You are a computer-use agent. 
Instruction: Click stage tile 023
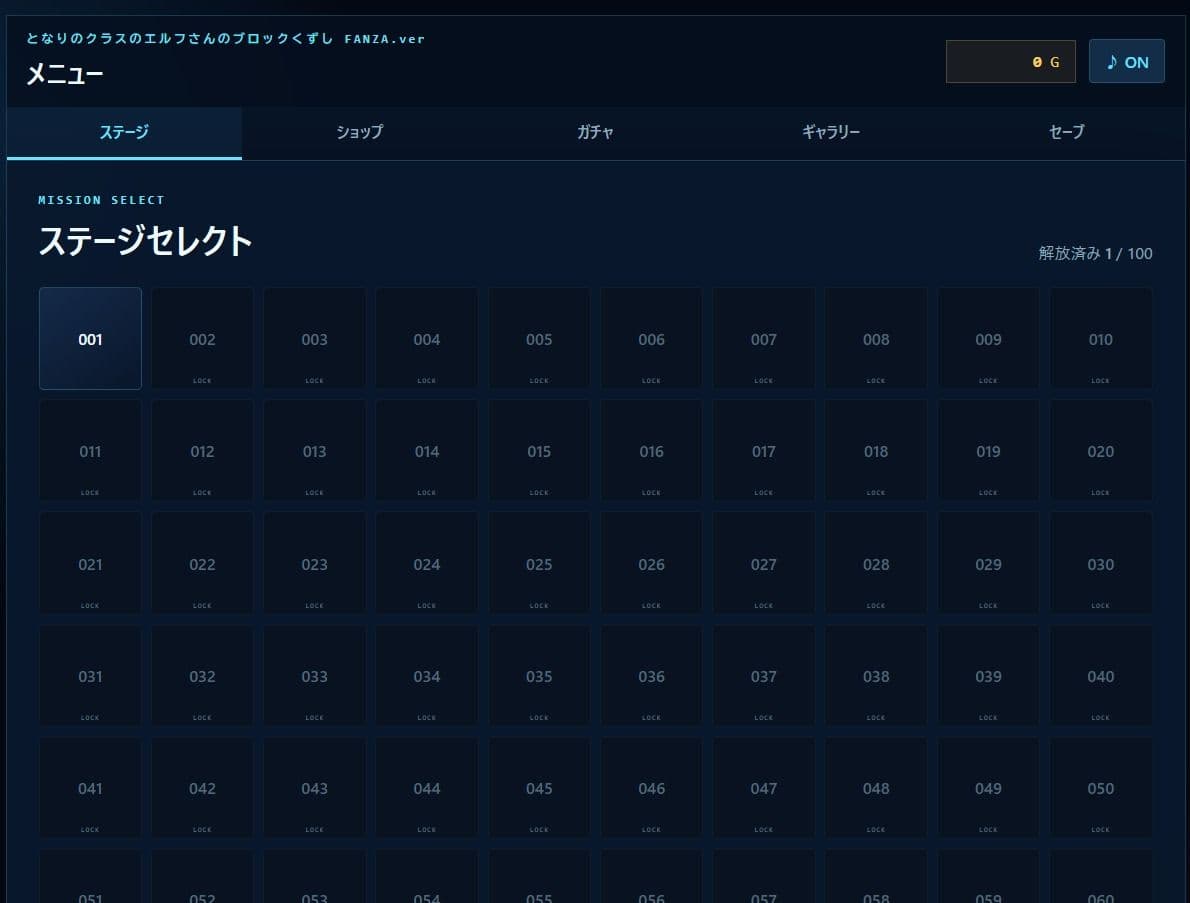click(315, 563)
